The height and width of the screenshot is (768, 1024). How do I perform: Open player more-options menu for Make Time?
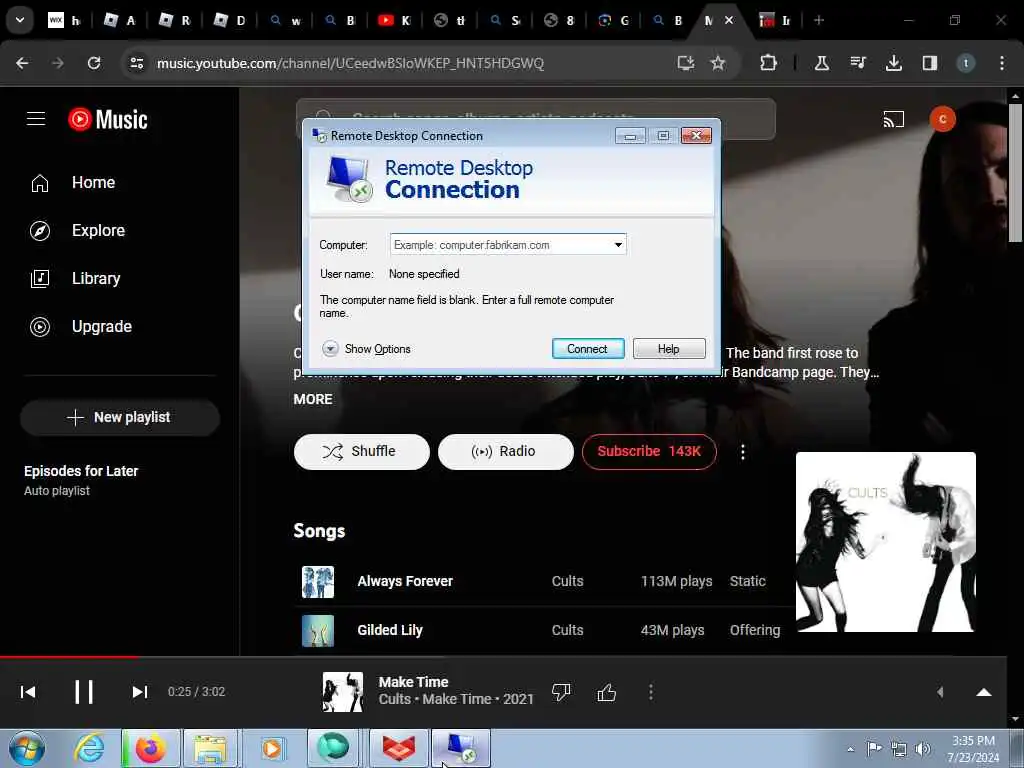tap(650, 692)
